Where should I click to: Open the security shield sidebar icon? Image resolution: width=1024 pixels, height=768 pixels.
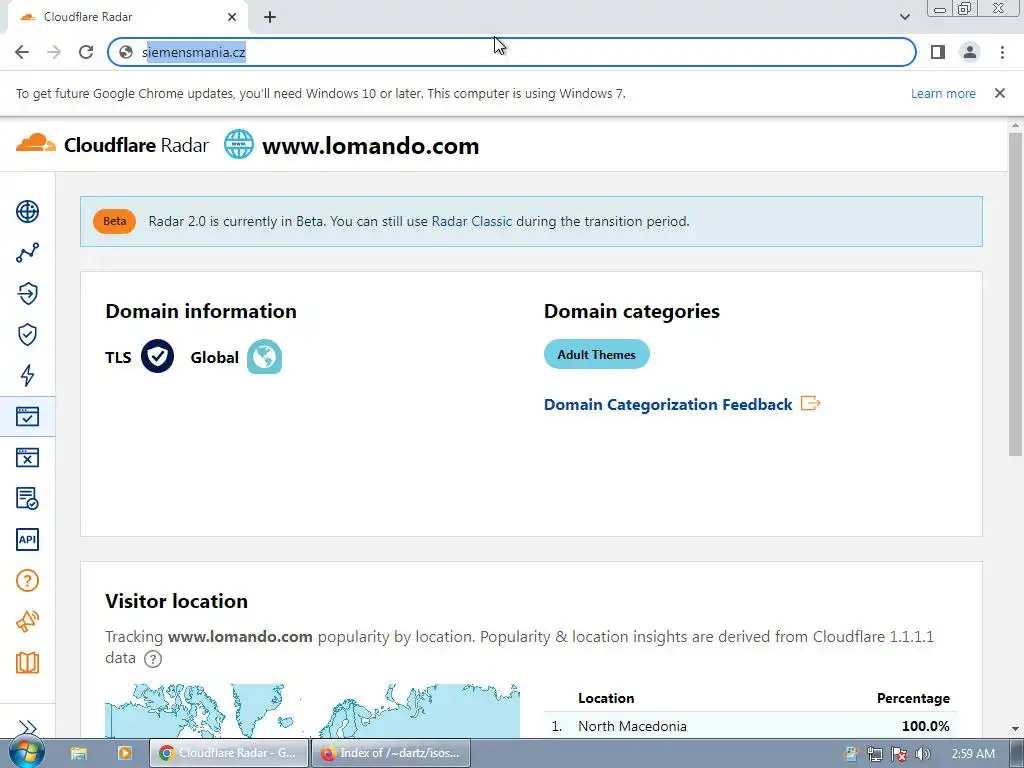point(27,334)
